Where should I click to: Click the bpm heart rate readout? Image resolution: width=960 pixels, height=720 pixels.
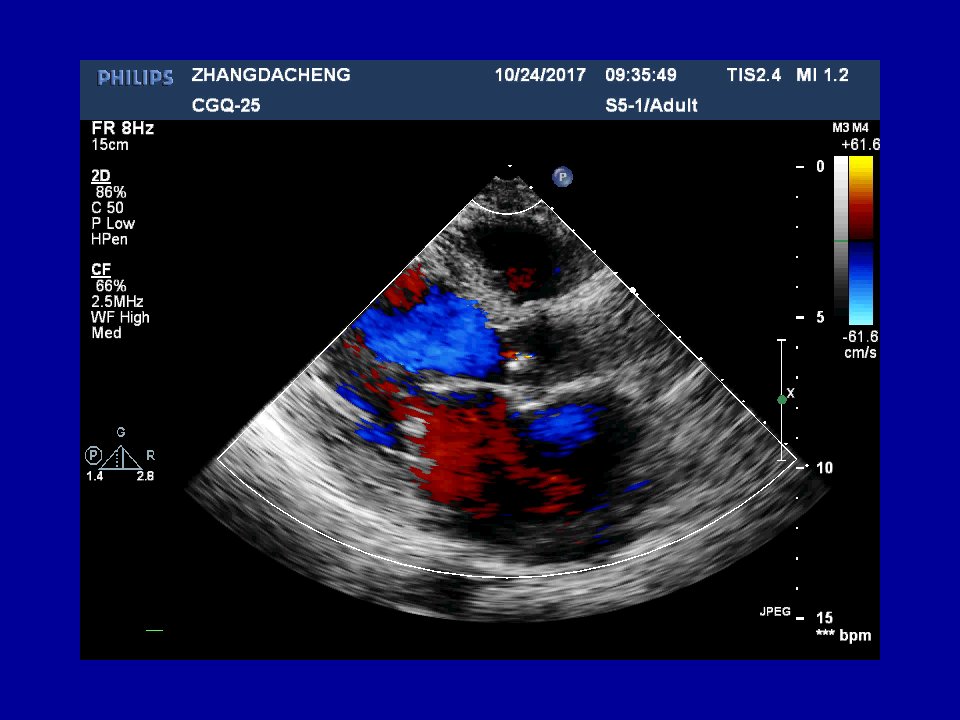pyautogui.click(x=844, y=635)
